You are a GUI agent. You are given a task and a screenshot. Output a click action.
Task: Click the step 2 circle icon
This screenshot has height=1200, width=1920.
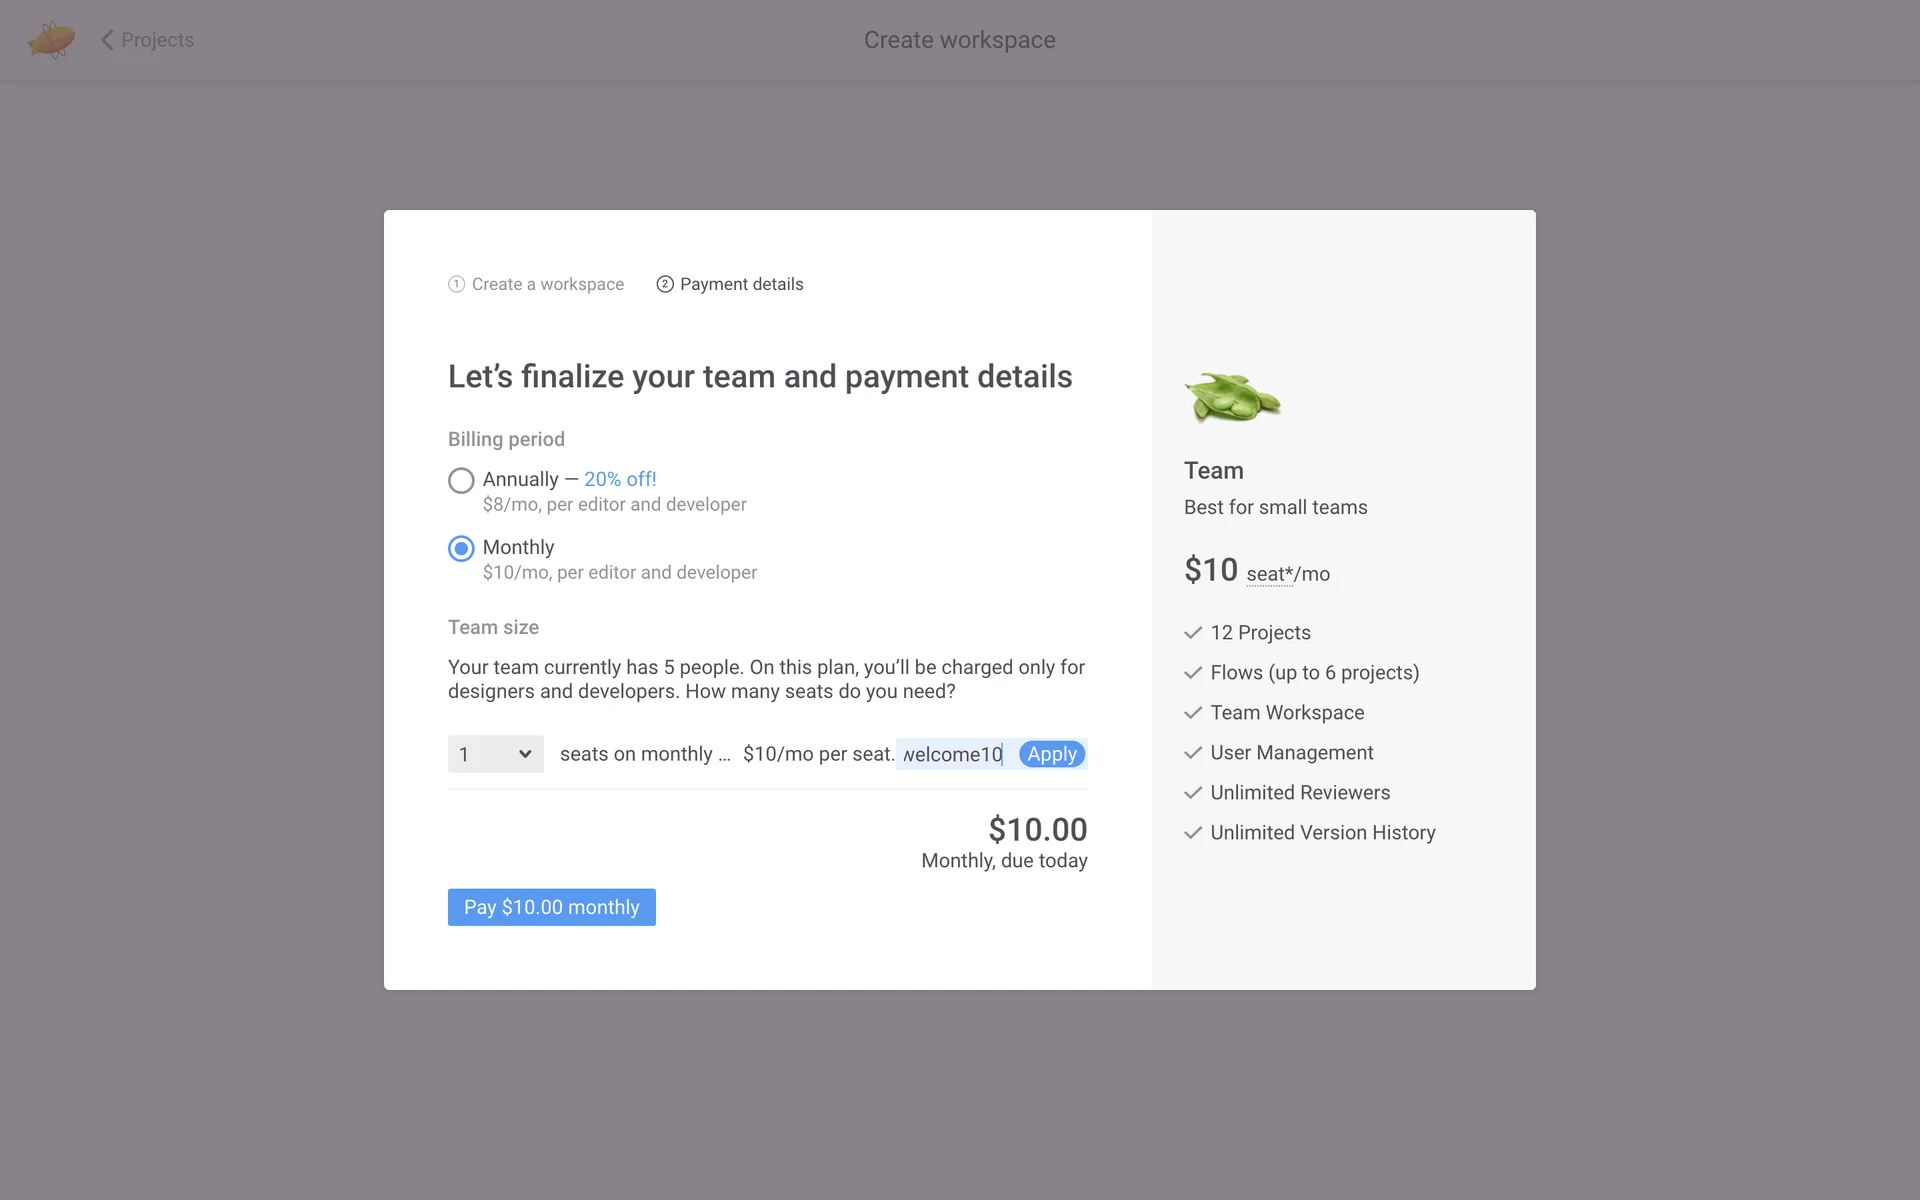665,284
